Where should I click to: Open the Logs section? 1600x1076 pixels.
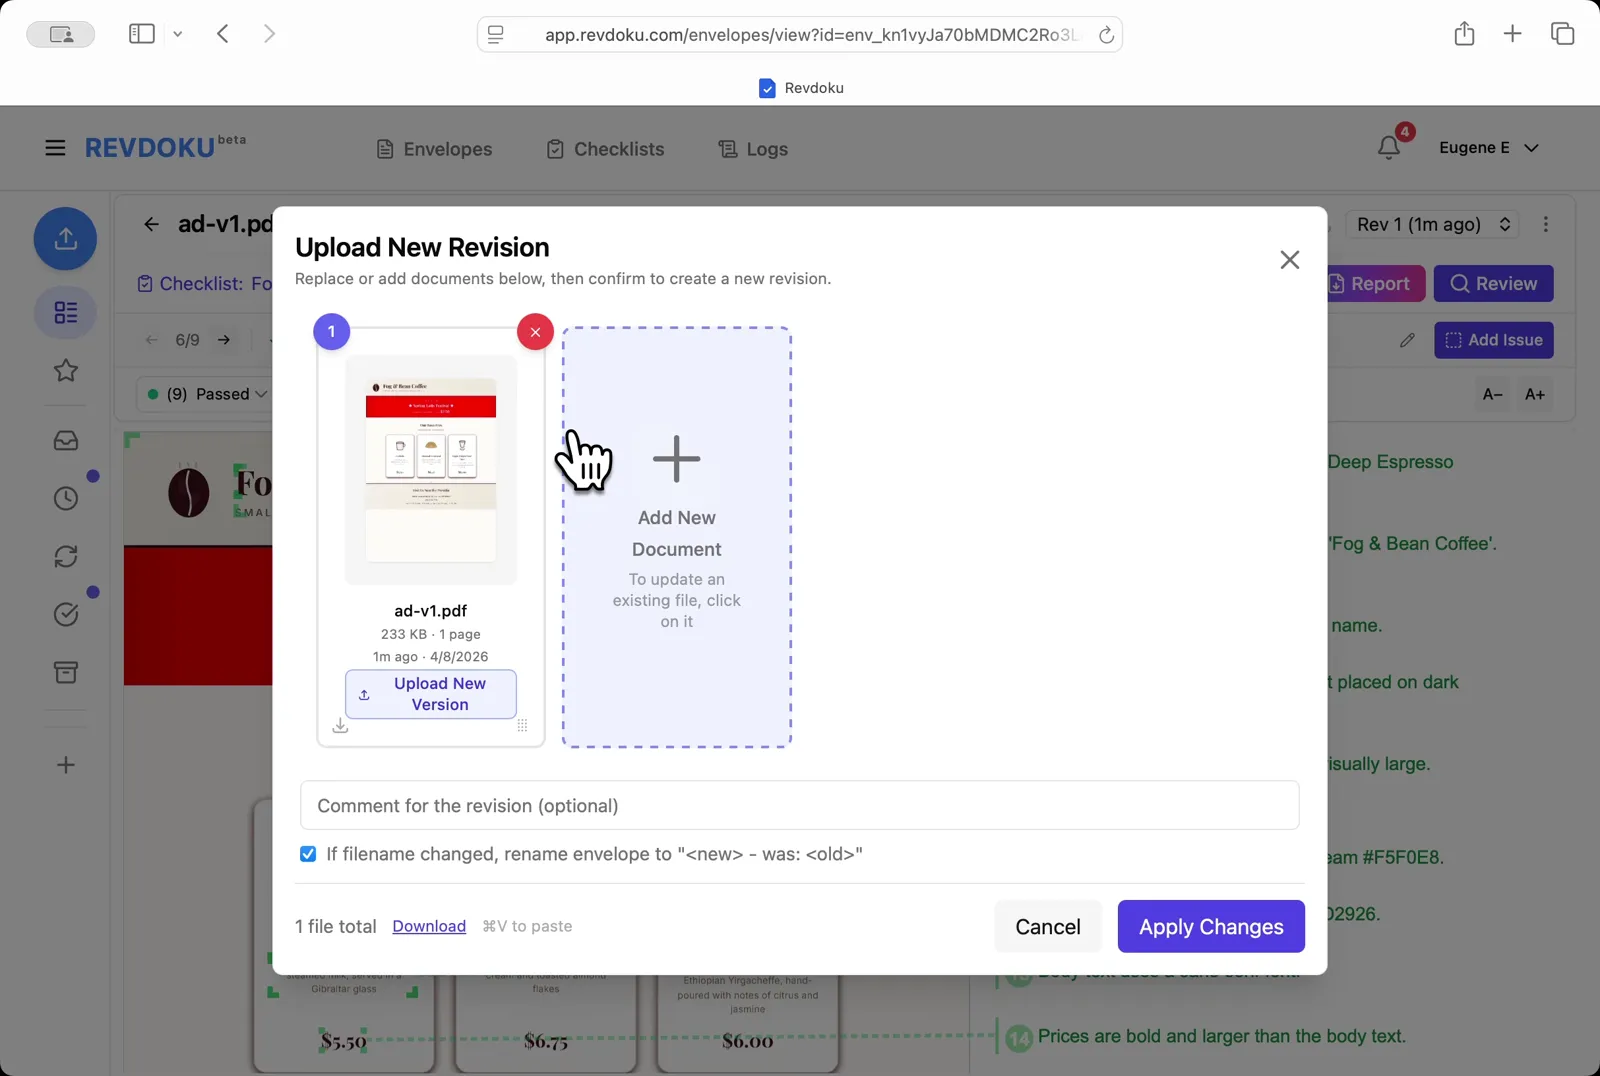coord(753,148)
